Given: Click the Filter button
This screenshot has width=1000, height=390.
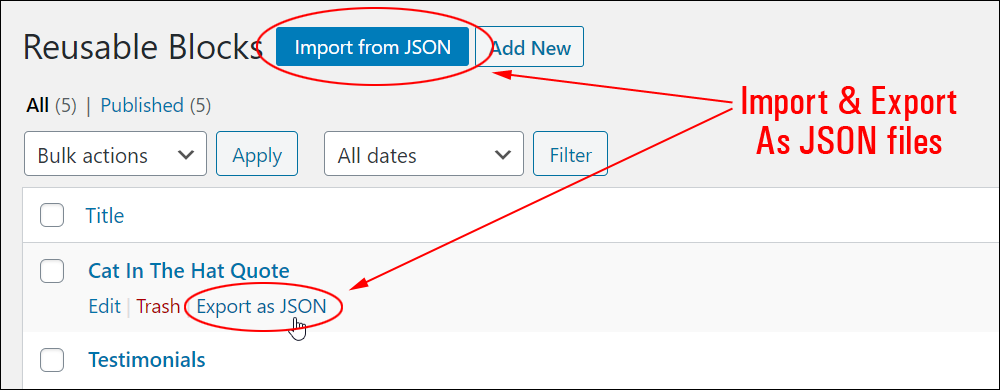Looking at the screenshot, I should [x=570, y=154].
